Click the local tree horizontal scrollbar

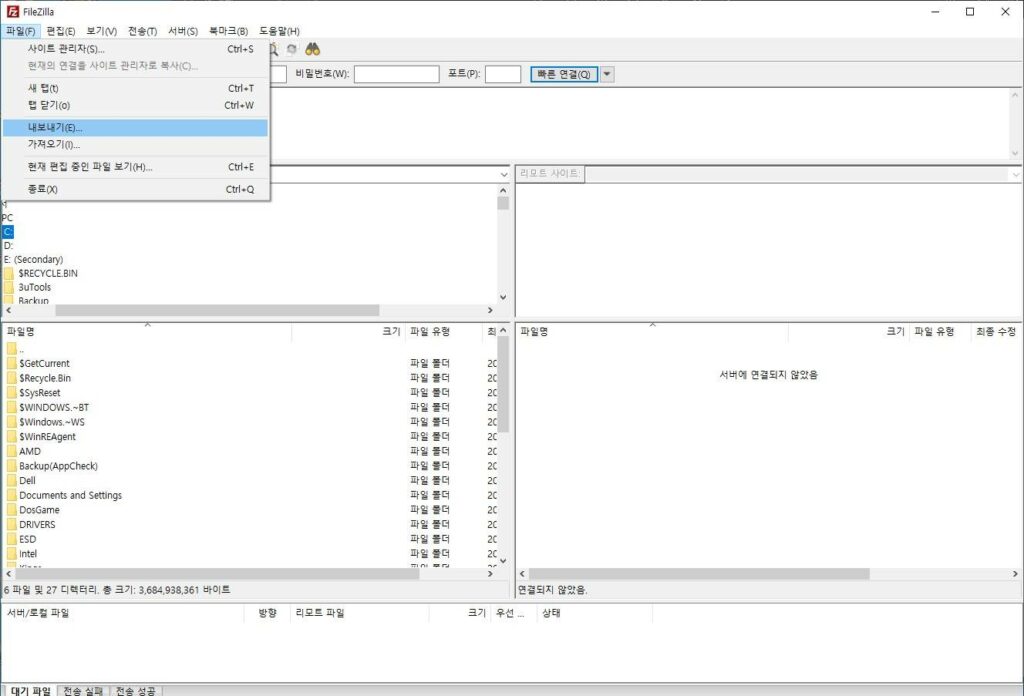pos(249,311)
